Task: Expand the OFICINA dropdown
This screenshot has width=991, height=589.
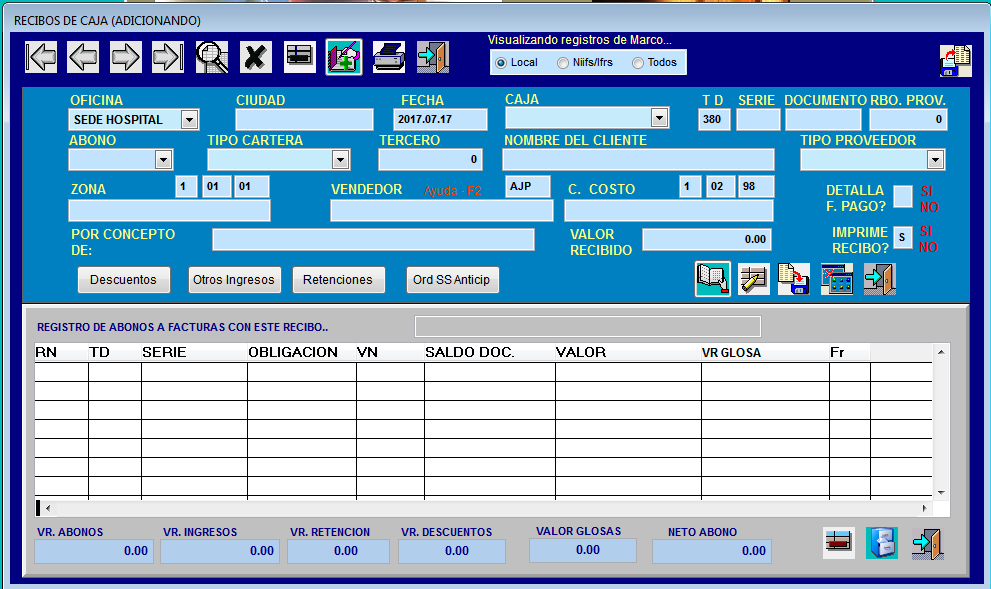Action: point(189,119)
